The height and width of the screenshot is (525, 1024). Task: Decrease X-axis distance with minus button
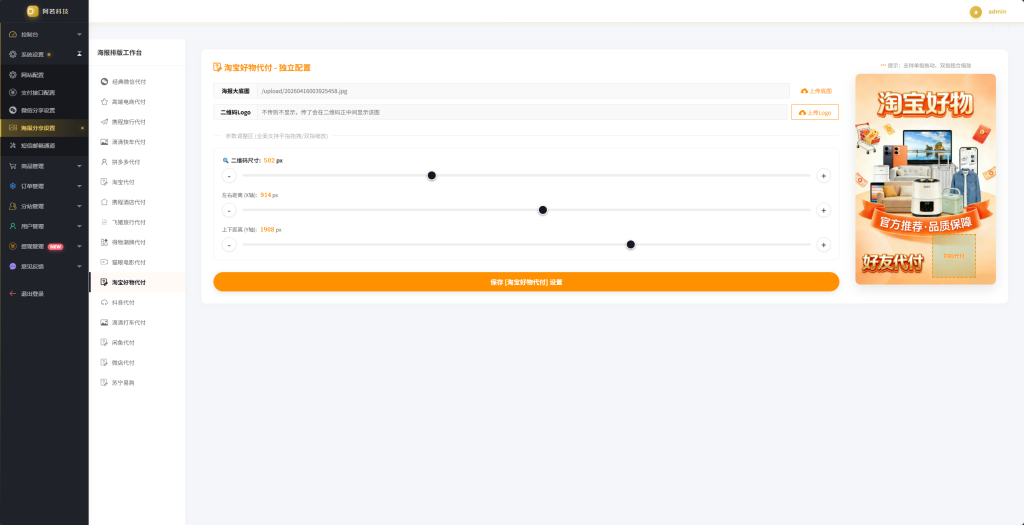pyautogui.click(x=229, y=210)
